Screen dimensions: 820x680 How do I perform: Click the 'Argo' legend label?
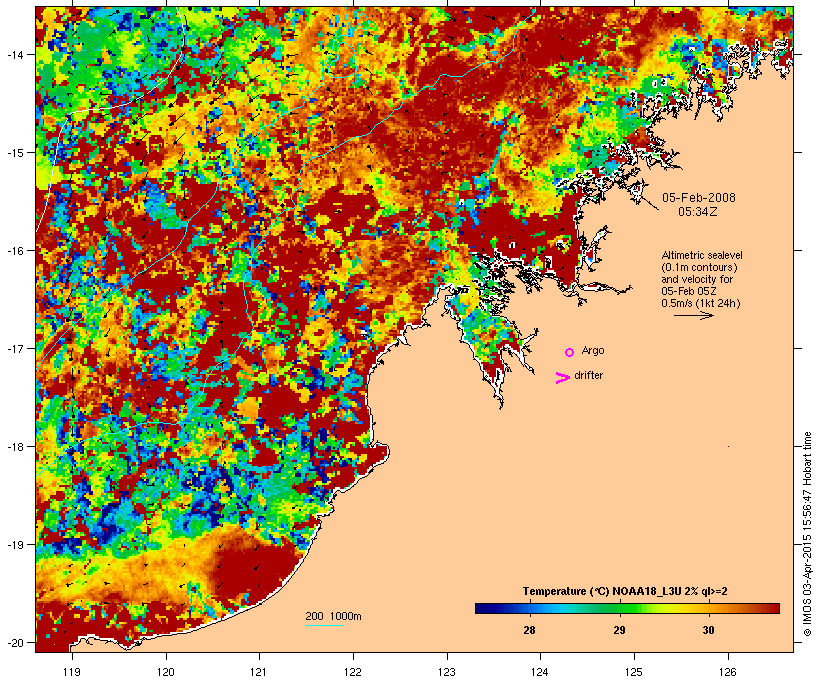tap(593, 350)
